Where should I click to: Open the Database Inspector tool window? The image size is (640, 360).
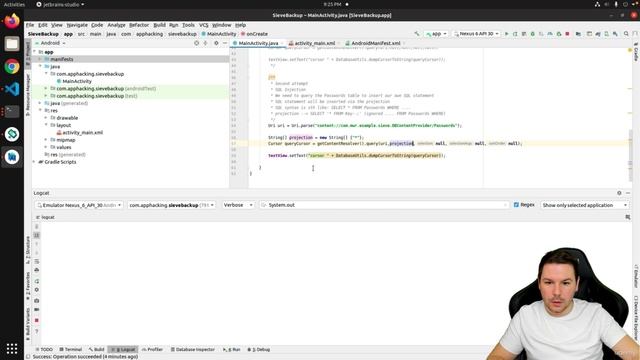(192, 349)
